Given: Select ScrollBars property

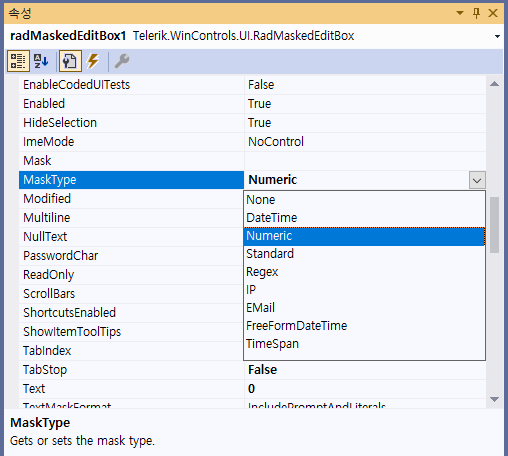Looking at the screenshot, I should click(x=131, y=294).
